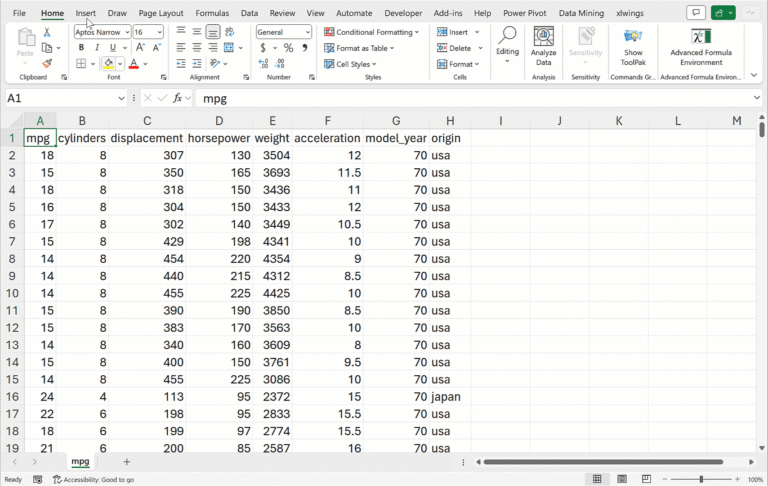Expand the General number format dropdown

tap(306, 32)
